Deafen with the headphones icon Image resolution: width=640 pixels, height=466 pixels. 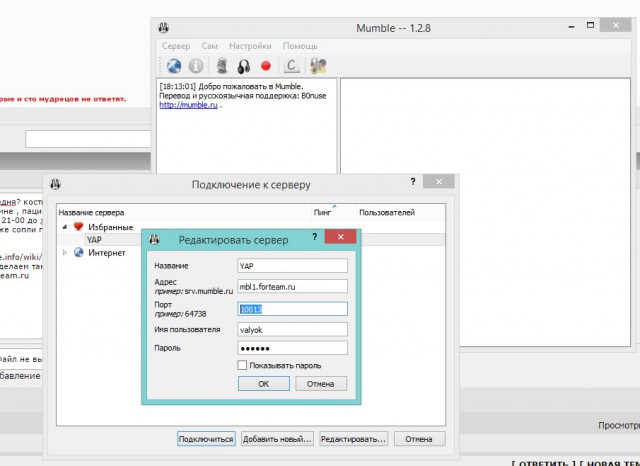click(244, 66)
